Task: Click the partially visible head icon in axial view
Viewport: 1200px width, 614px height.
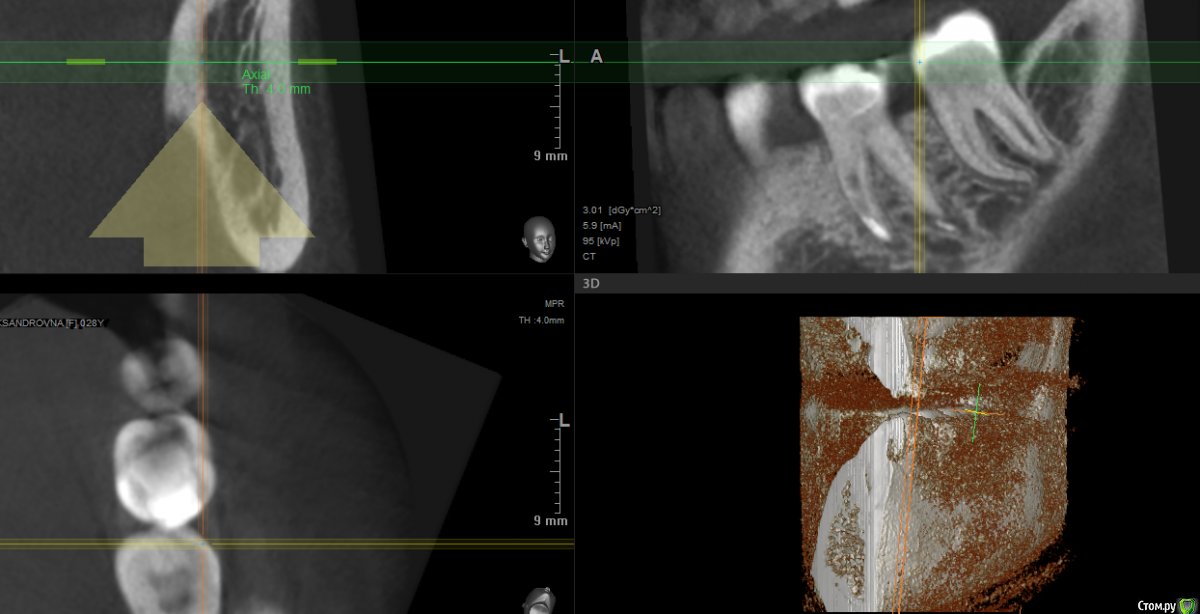Action: 538,602
